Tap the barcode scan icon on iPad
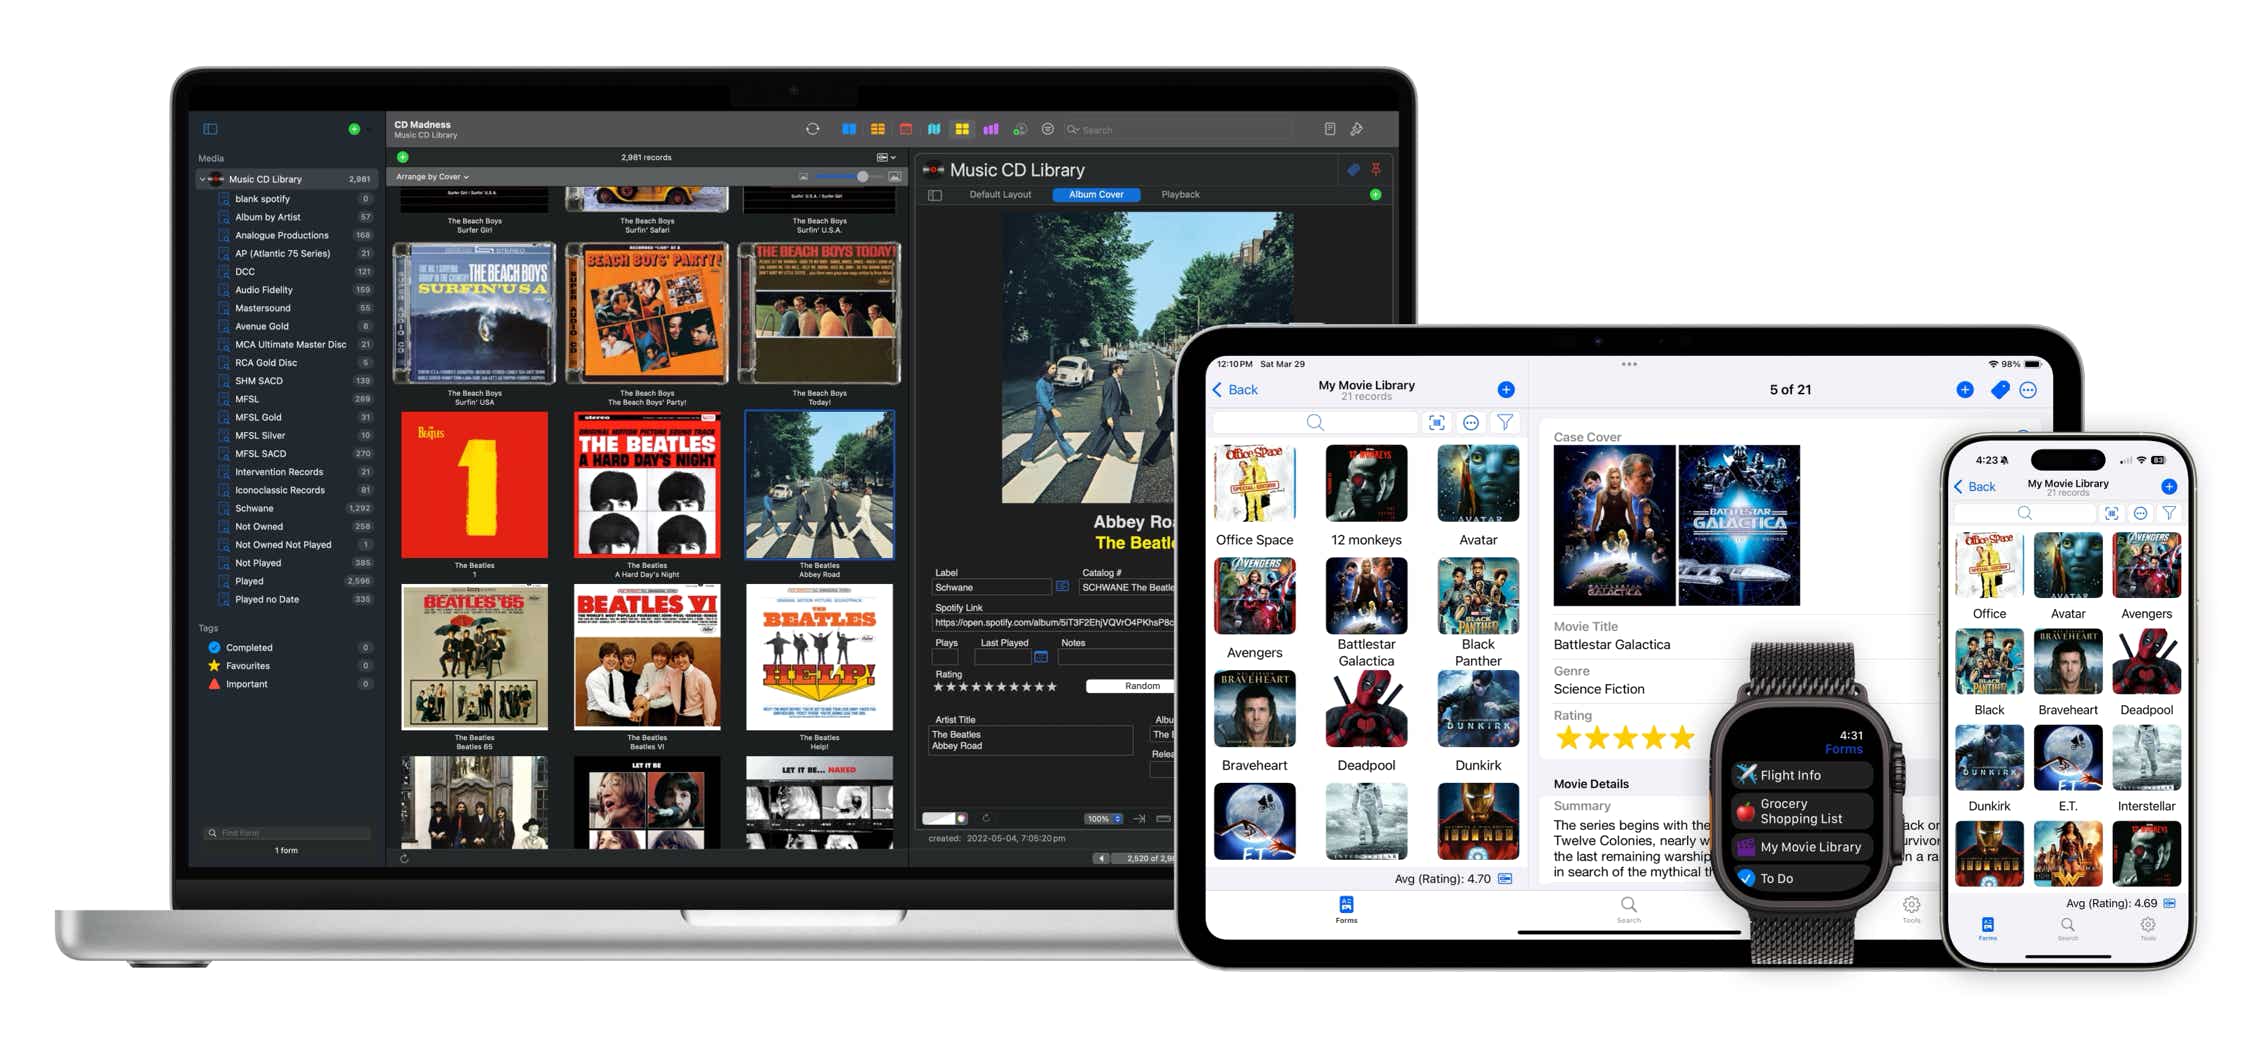Viewport: 2246px width, 1042px height. coord(1437,423)
